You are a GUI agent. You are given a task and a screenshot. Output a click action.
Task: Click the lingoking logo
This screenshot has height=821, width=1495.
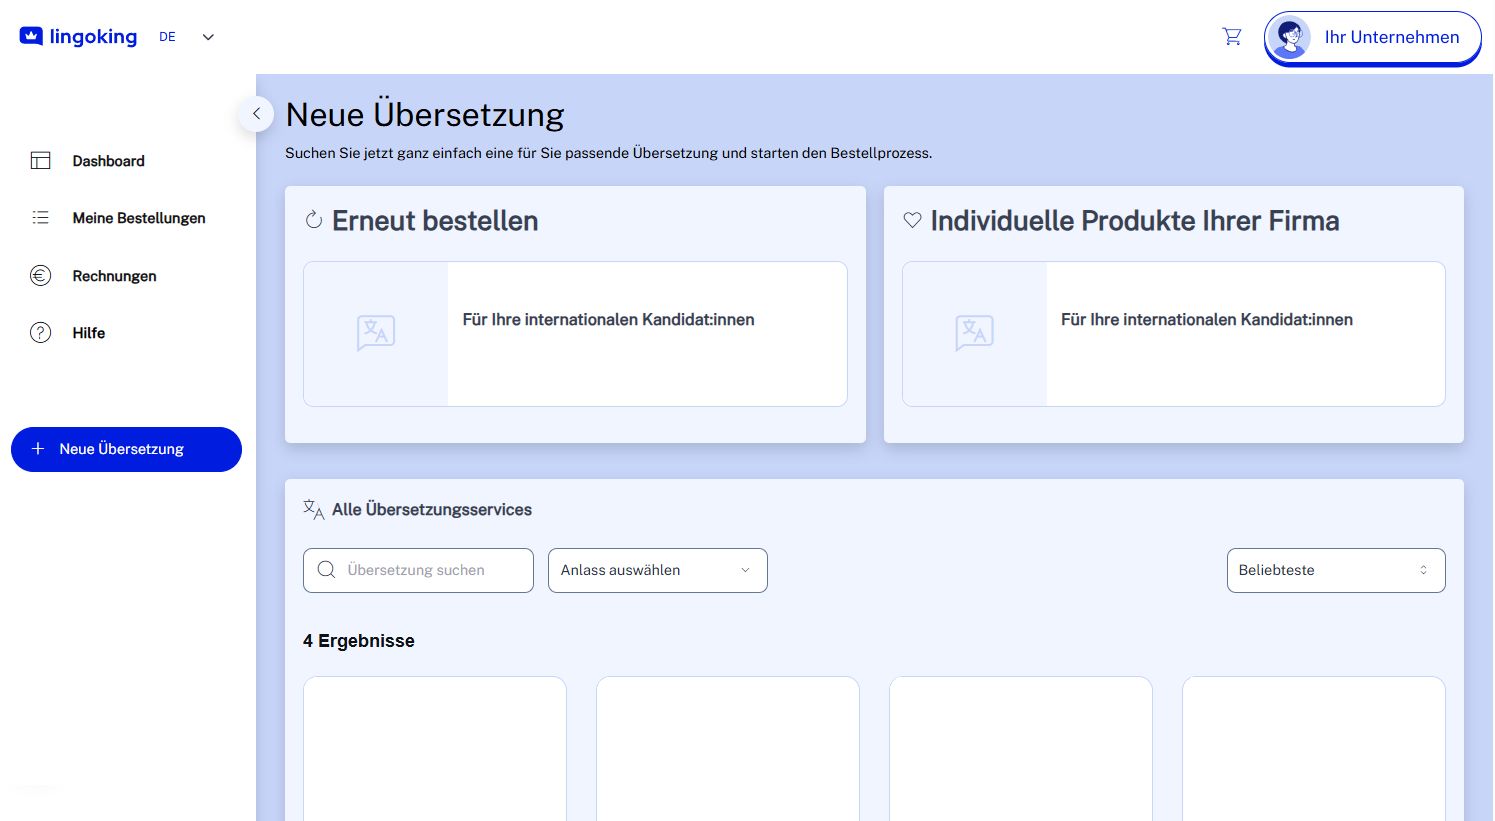[x=79, y=37]
